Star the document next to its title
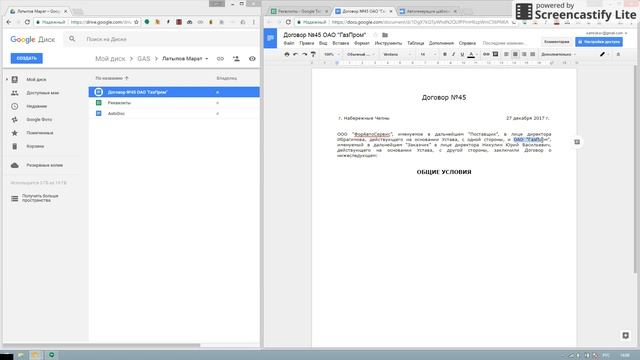 click(376, 35)
